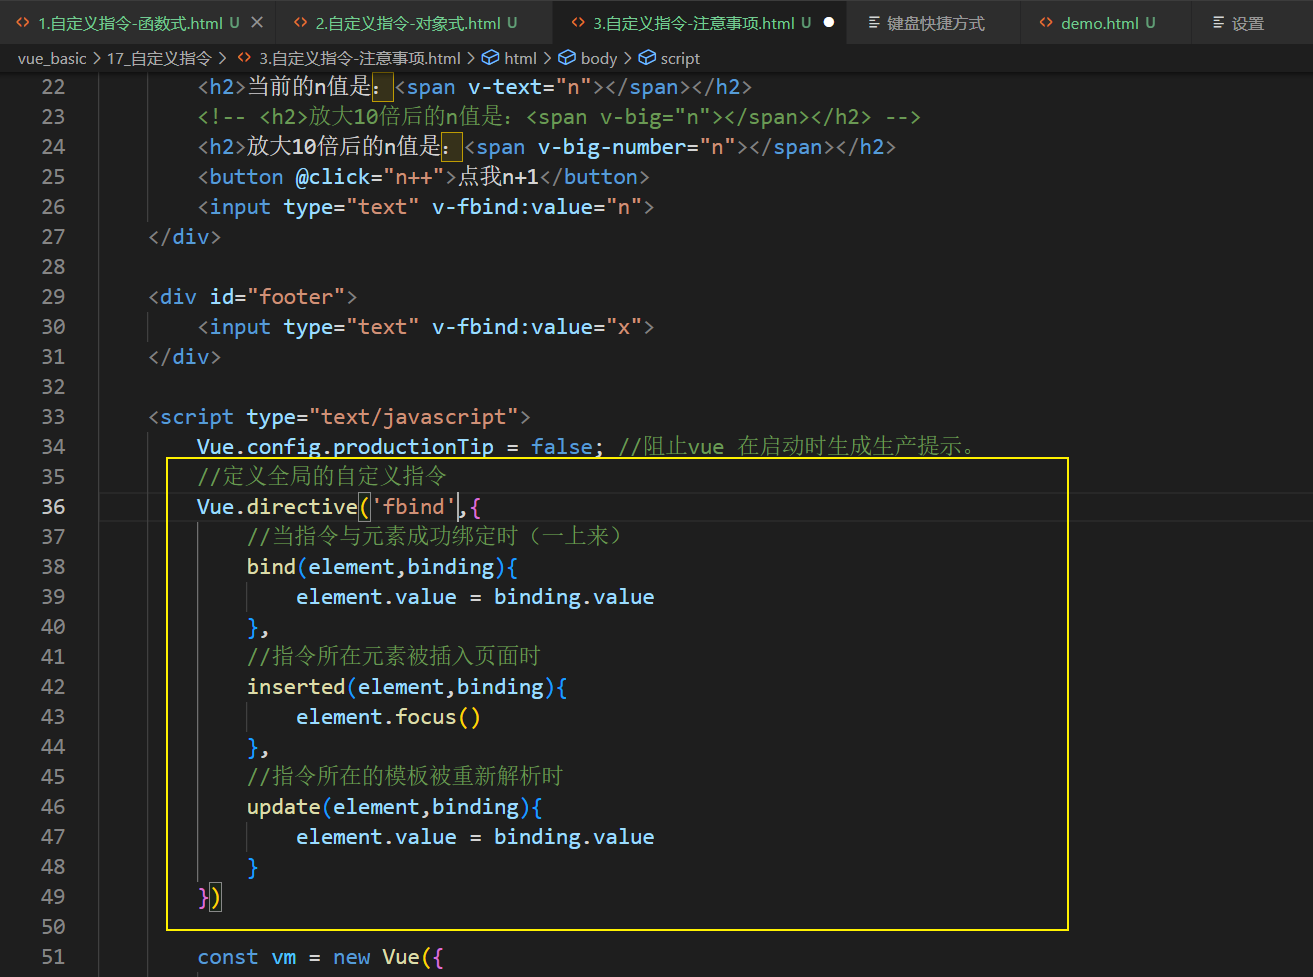This screenshot has width=1313, height=977.
Task: Select the 3.自定义指令-注意事项.html tab
Action: 694,23
